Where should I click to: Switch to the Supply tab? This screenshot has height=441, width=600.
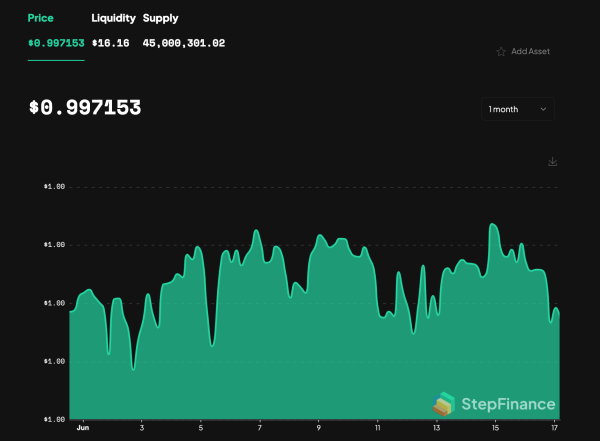(160, 18)
